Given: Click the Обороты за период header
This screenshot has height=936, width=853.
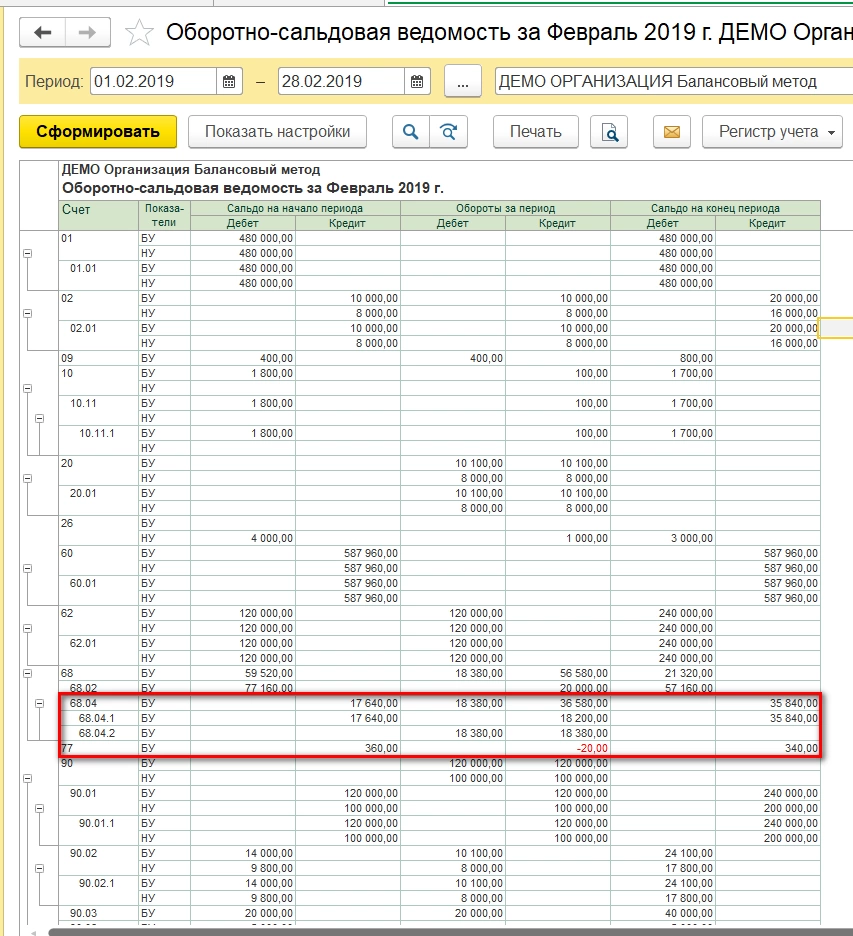Looking at the screenshot, I should coord(506,208).
